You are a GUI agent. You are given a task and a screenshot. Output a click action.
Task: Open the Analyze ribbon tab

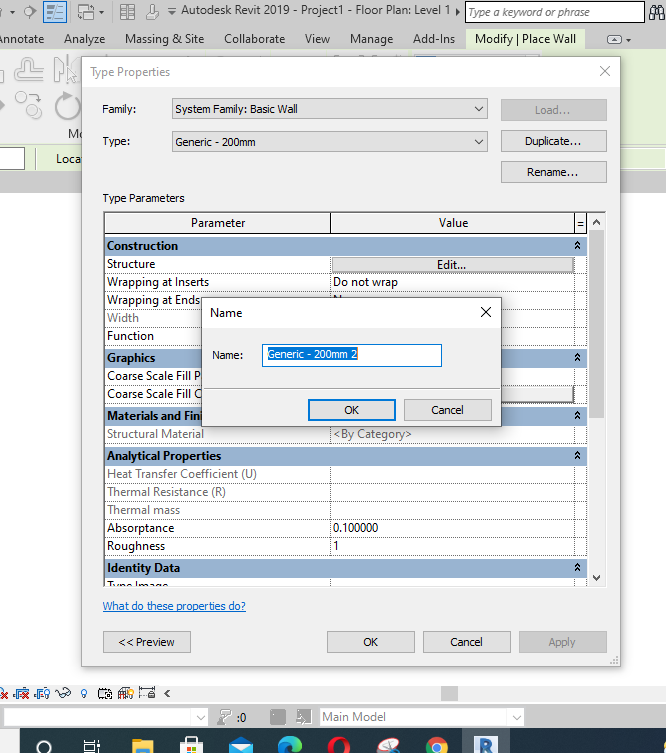coord(85,39)
